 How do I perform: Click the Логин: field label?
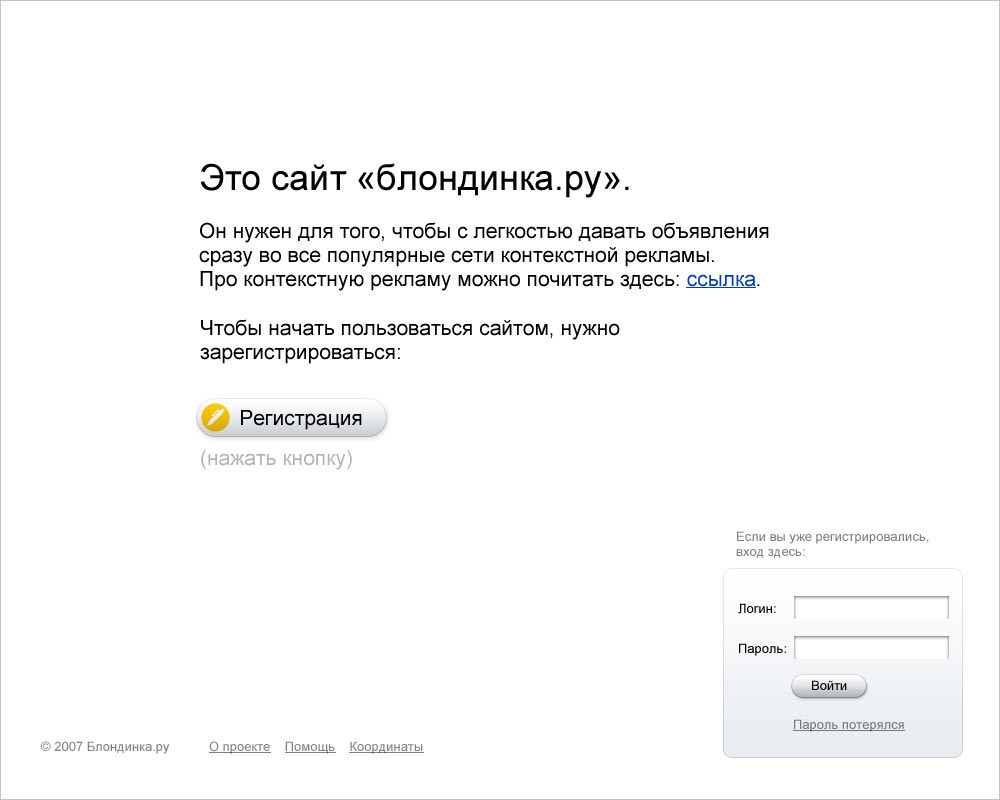tap(757, 609)
